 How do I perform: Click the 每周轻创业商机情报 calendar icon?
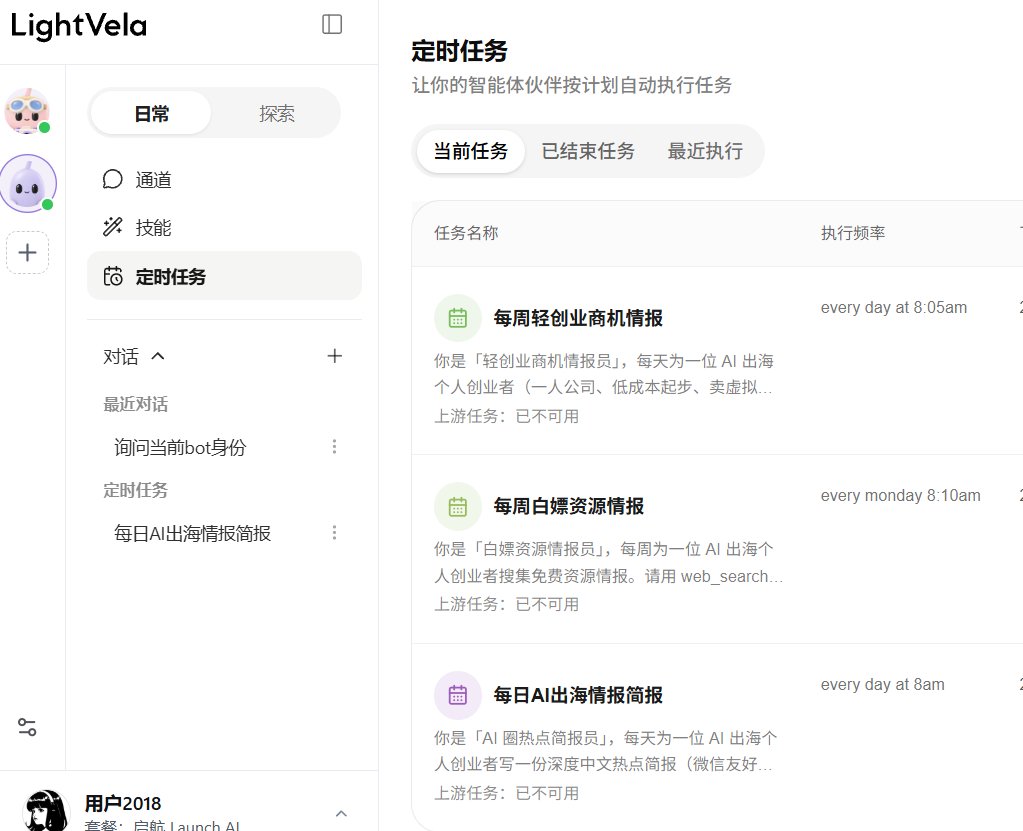pyautogui.click(x=458, y=318)
